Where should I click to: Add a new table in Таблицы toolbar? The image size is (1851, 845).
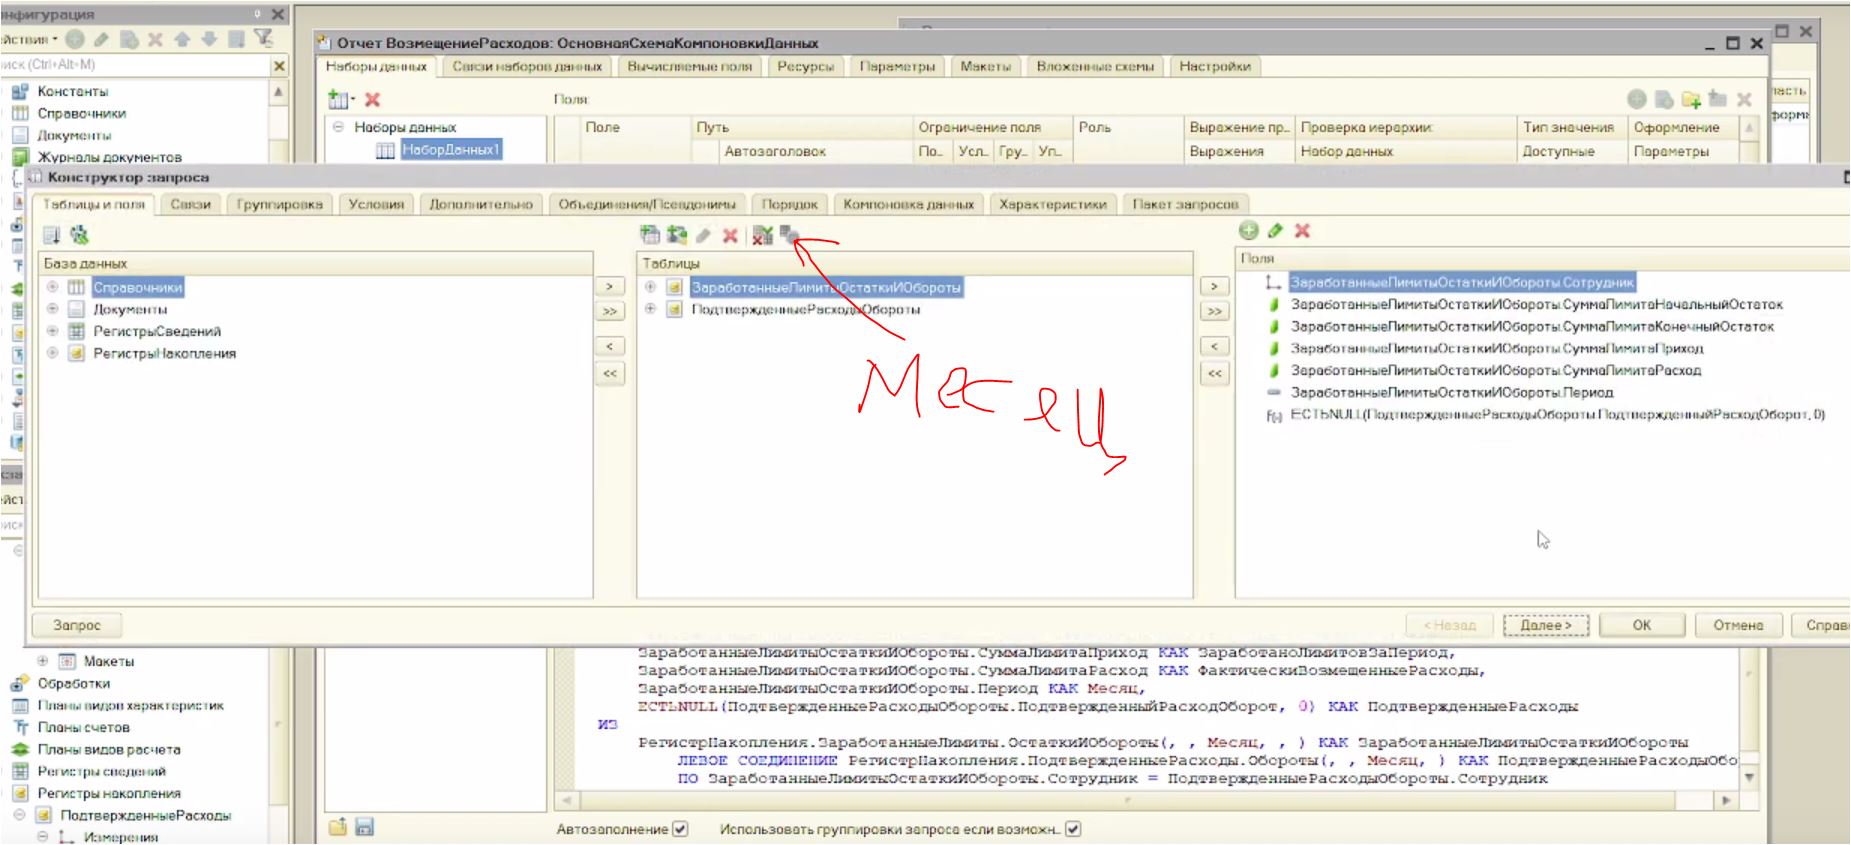650,234
